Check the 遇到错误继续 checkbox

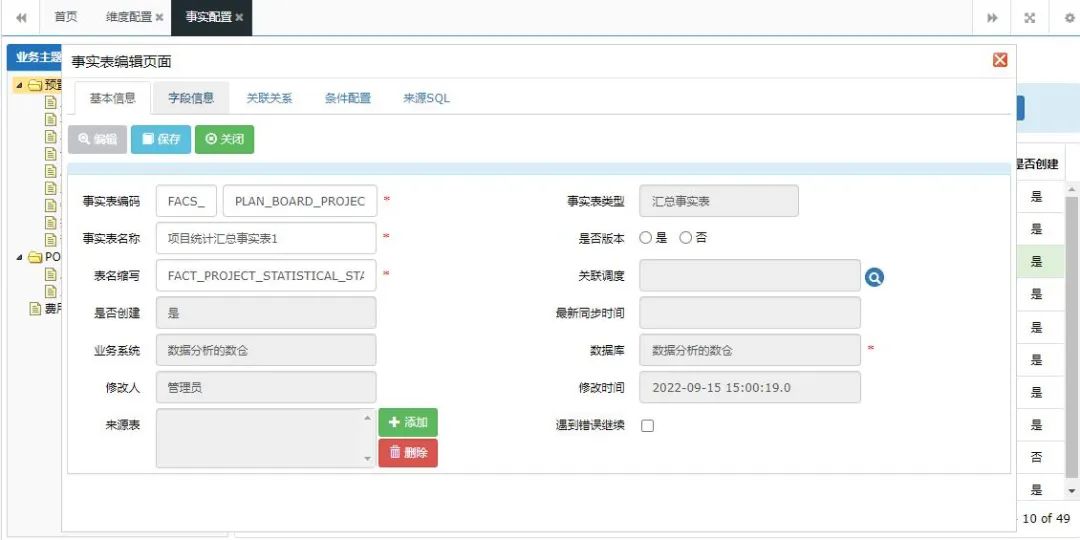(x=647, y=426)
